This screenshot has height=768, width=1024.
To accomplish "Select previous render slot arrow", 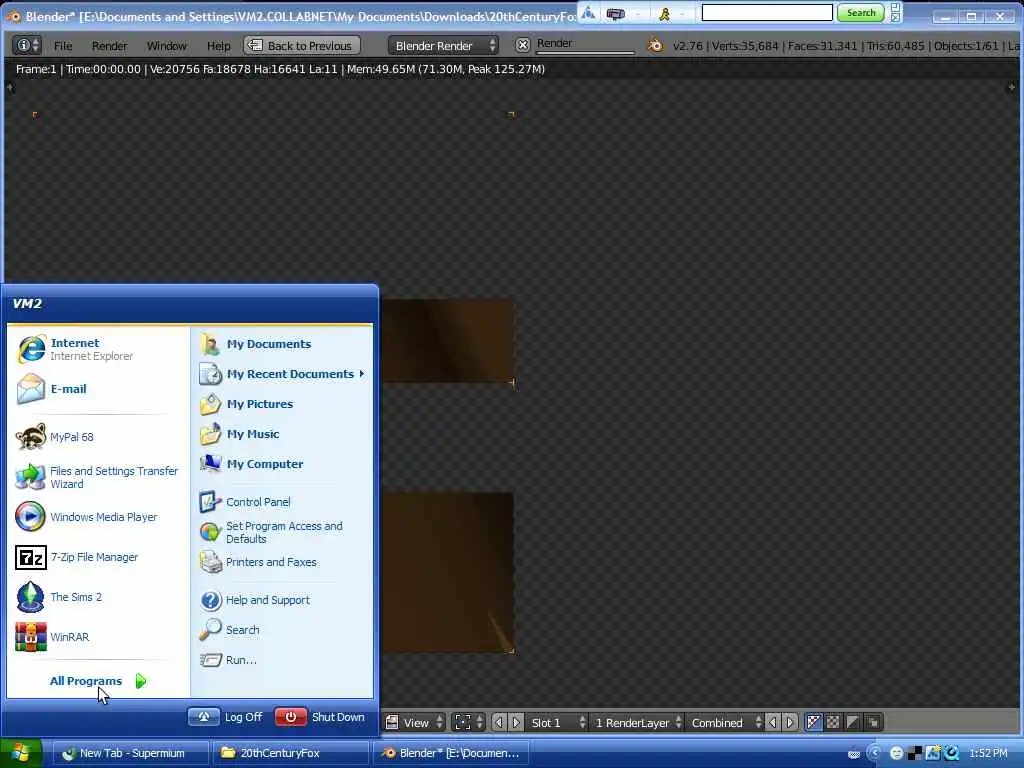I will click(500, 722).
